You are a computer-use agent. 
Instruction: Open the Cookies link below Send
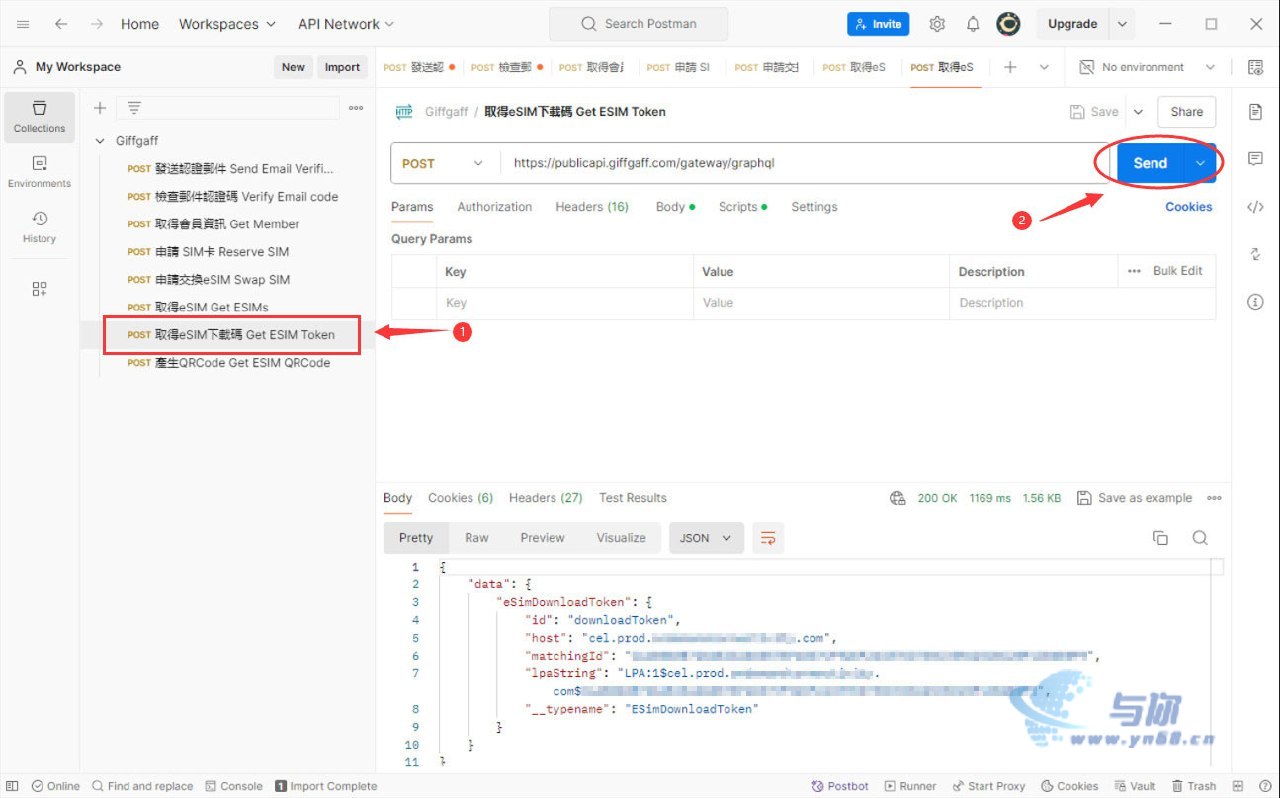[x=1188, y=207]
